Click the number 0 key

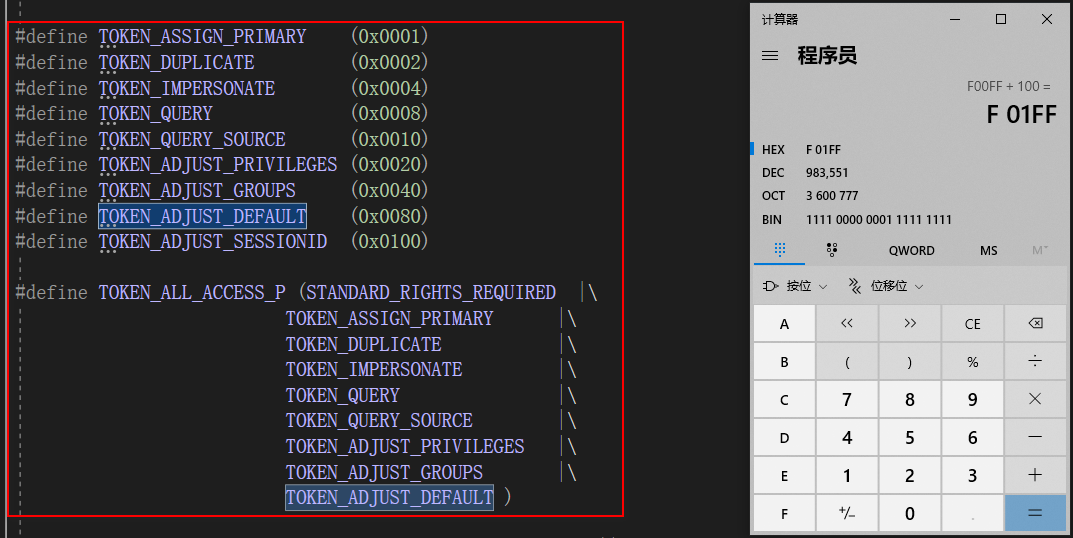[x=909, y=513]
